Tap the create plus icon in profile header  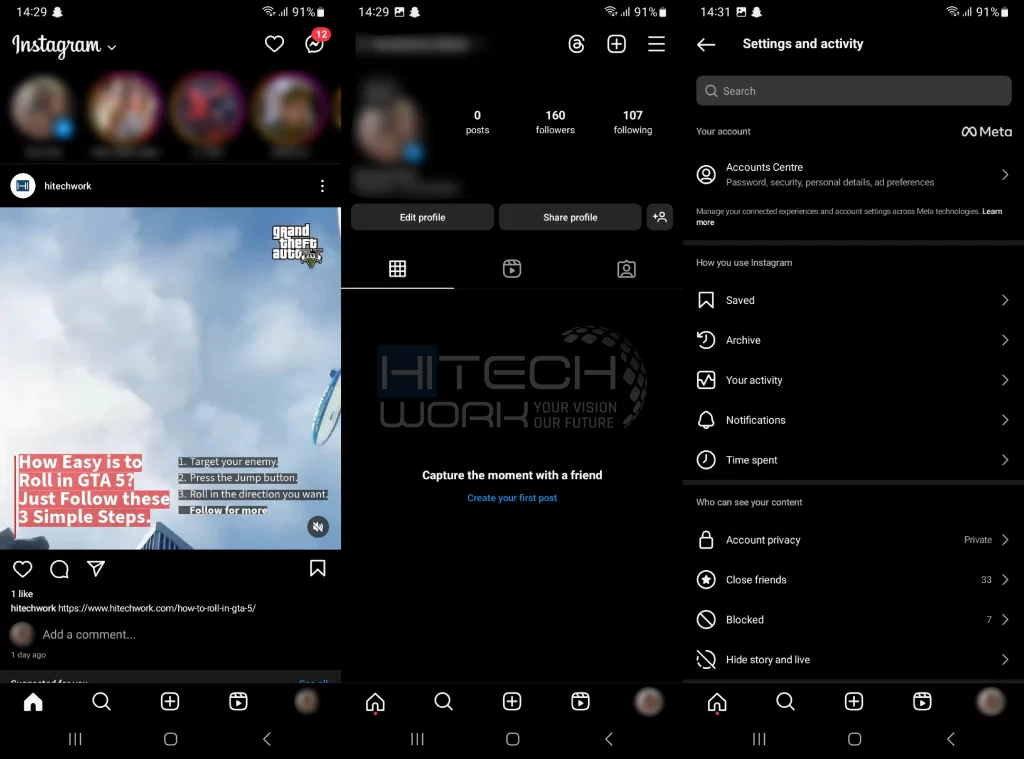(616, 44)
